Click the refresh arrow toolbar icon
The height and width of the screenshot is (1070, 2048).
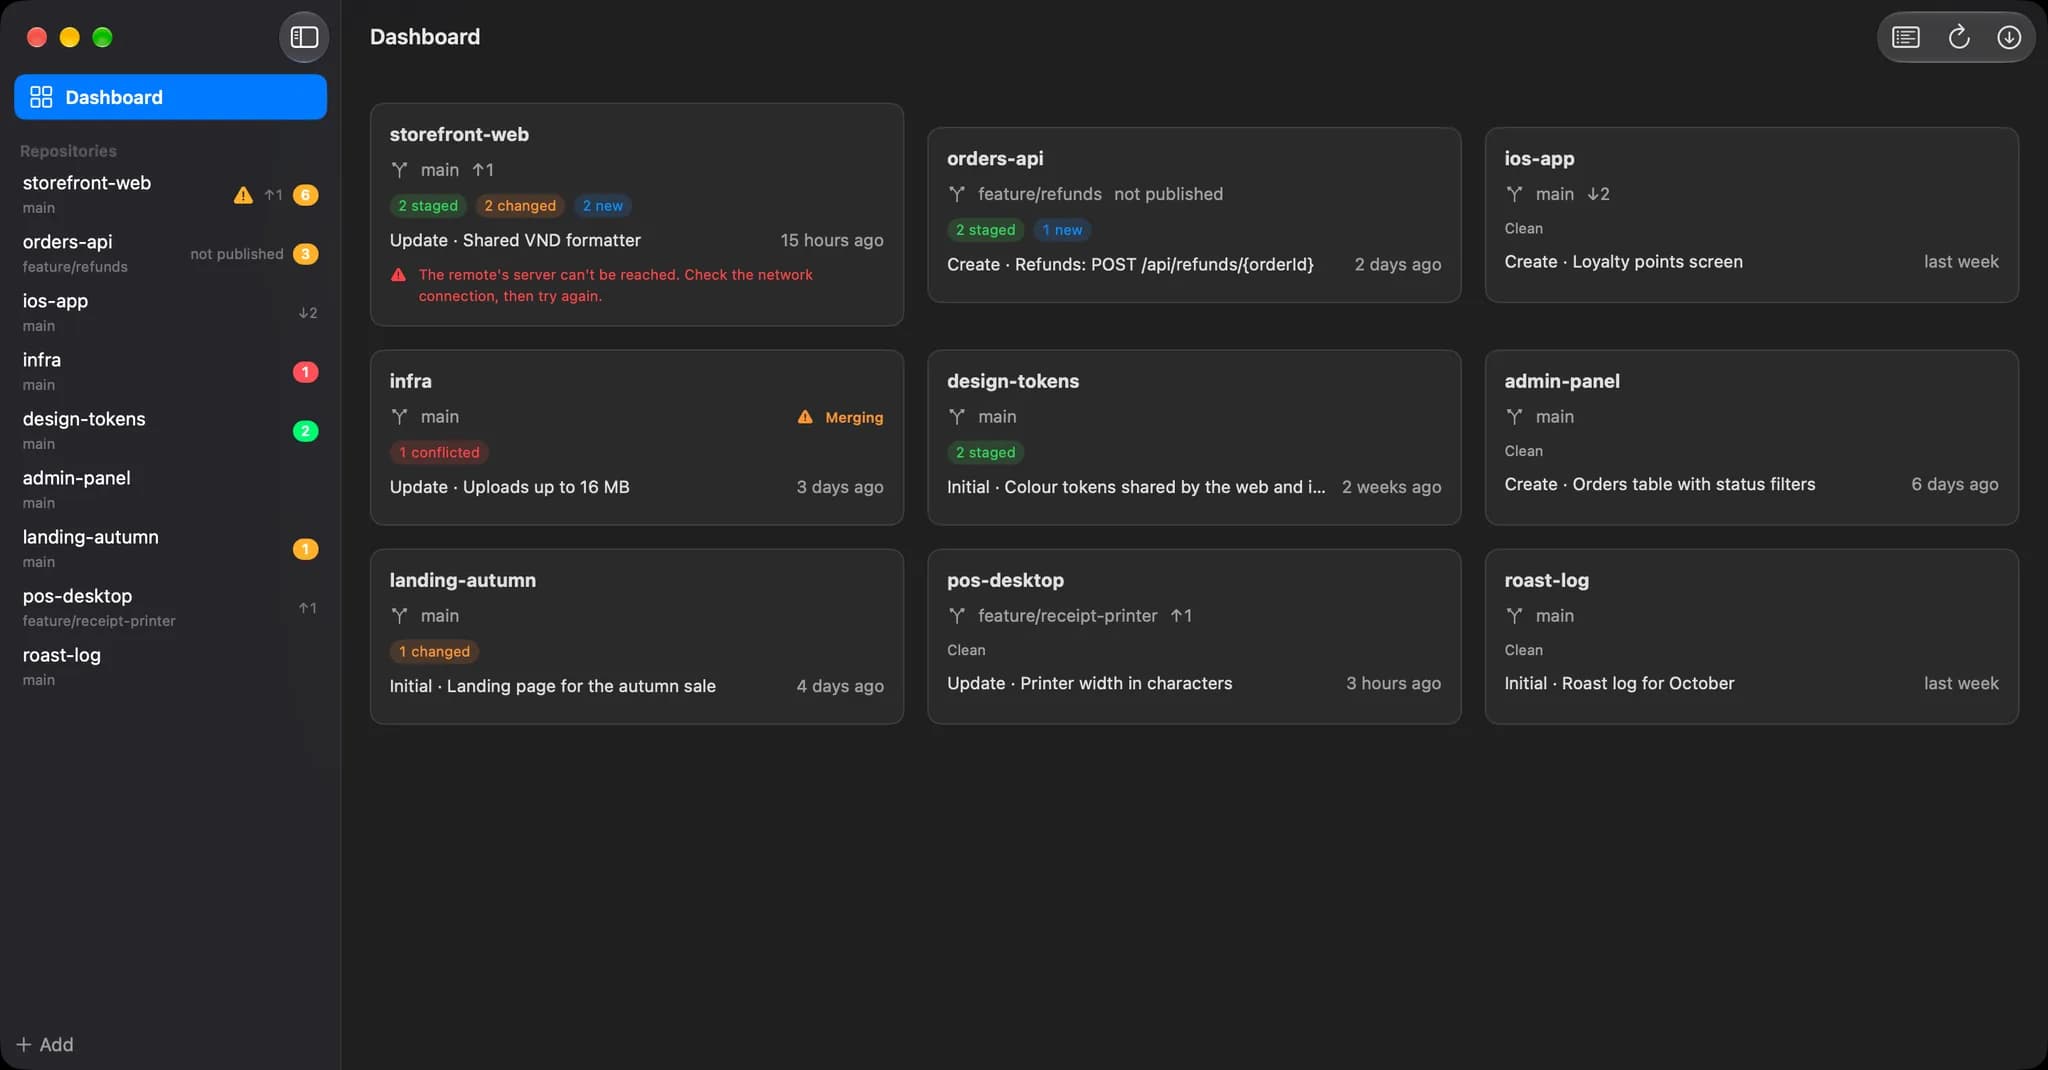[1958, 37]
